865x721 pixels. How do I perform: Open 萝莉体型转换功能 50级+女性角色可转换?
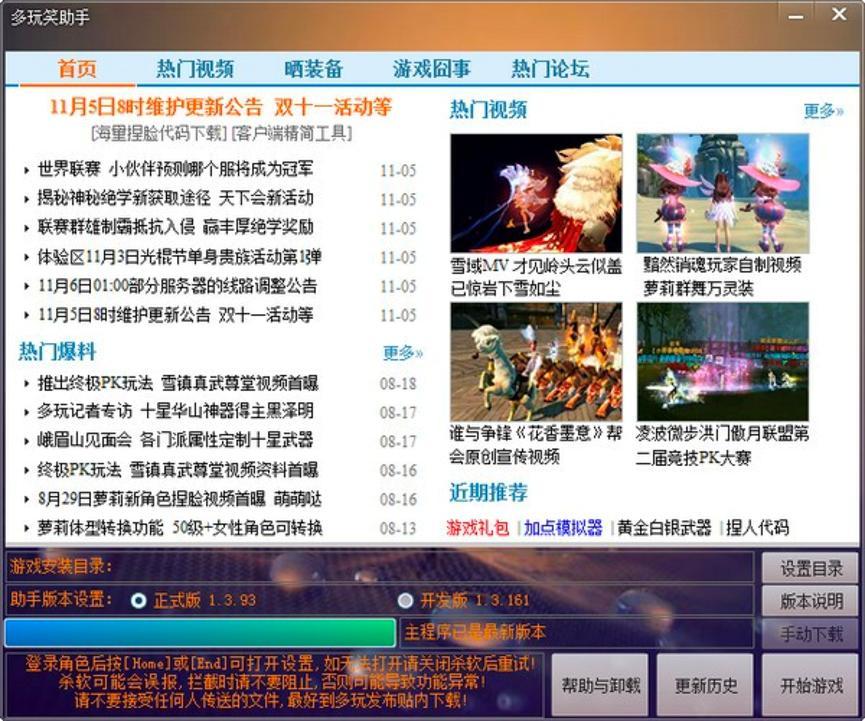pos(179,528)
